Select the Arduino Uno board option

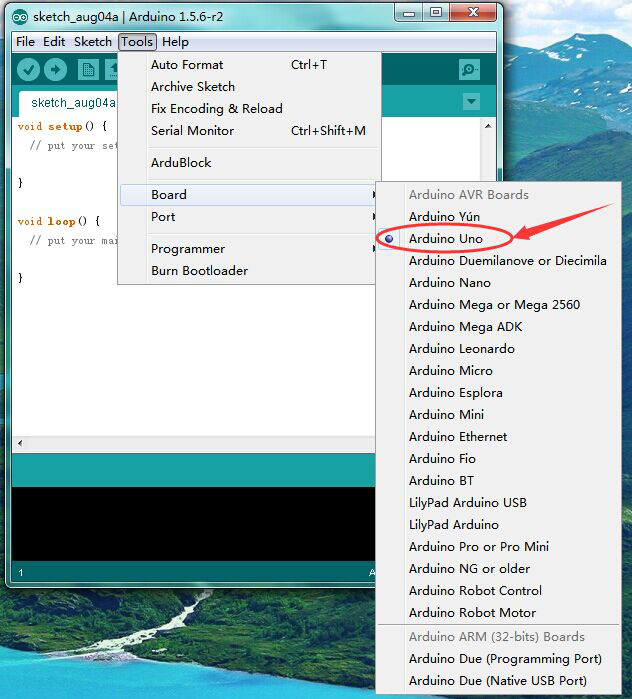[446, 239]
